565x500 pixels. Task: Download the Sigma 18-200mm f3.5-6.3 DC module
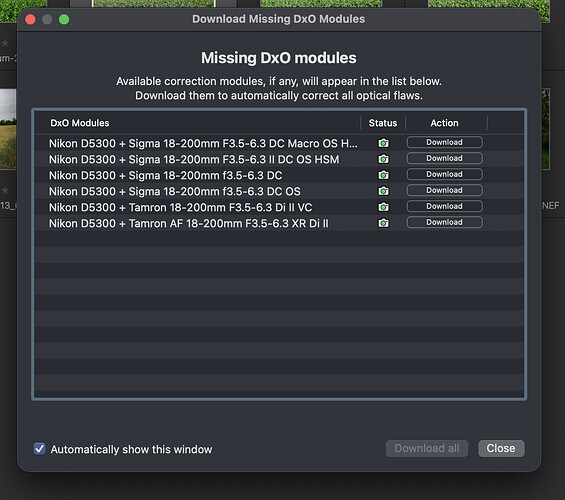coord(444,174)
